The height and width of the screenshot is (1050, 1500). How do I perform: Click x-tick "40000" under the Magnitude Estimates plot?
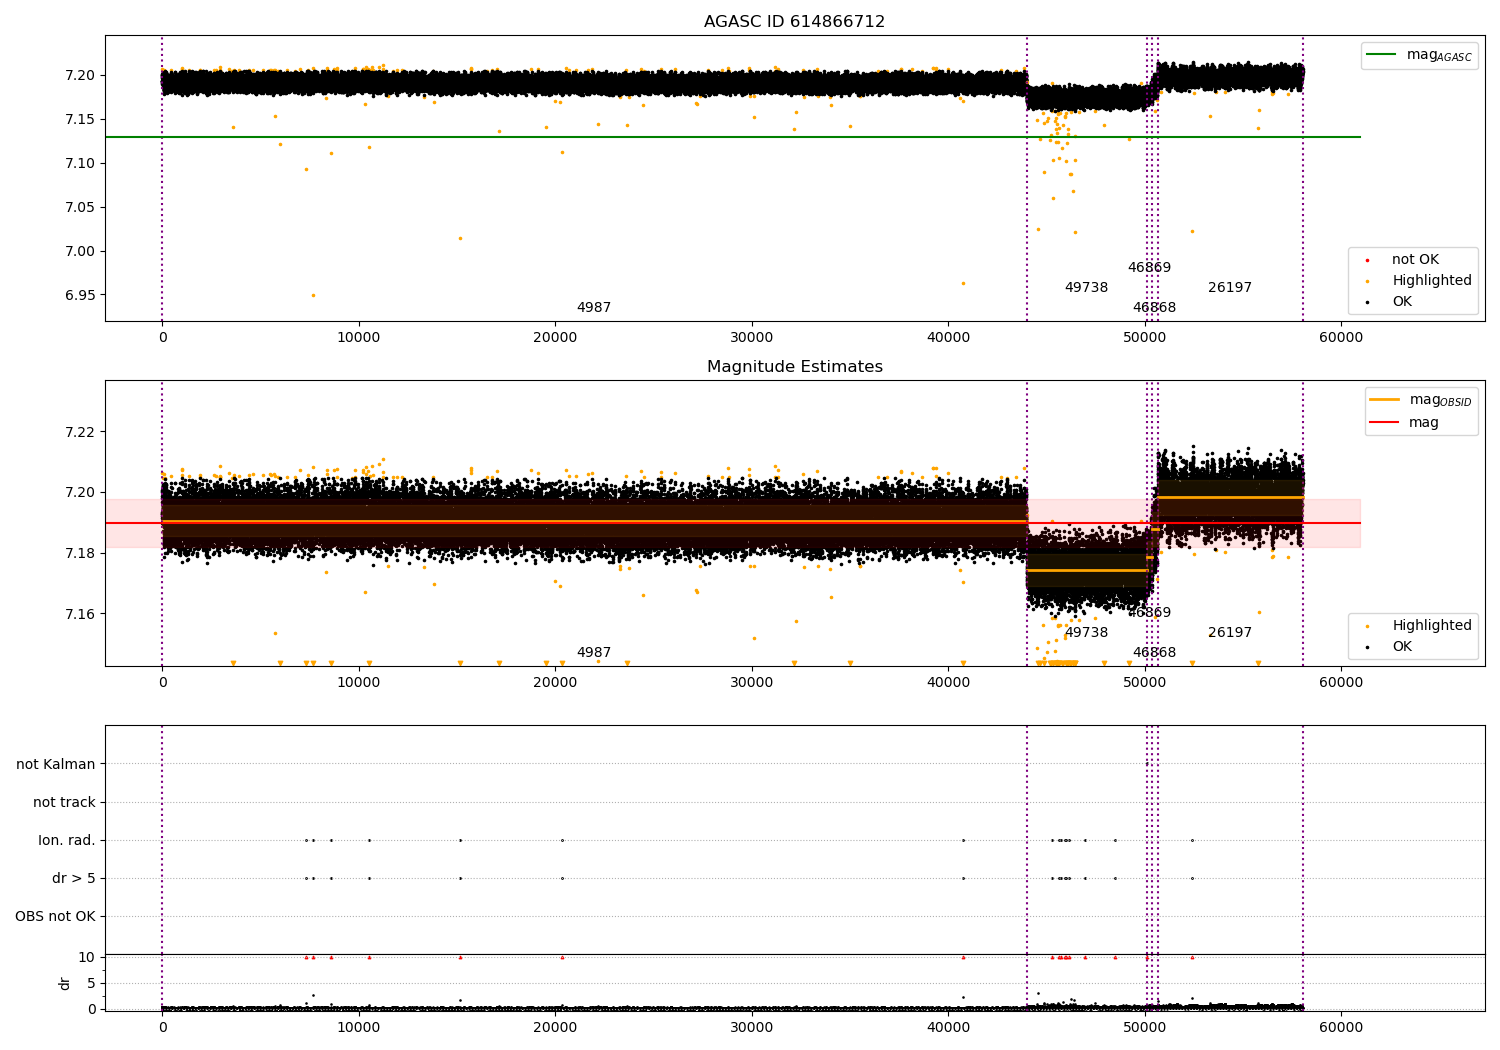coord(948,682)
